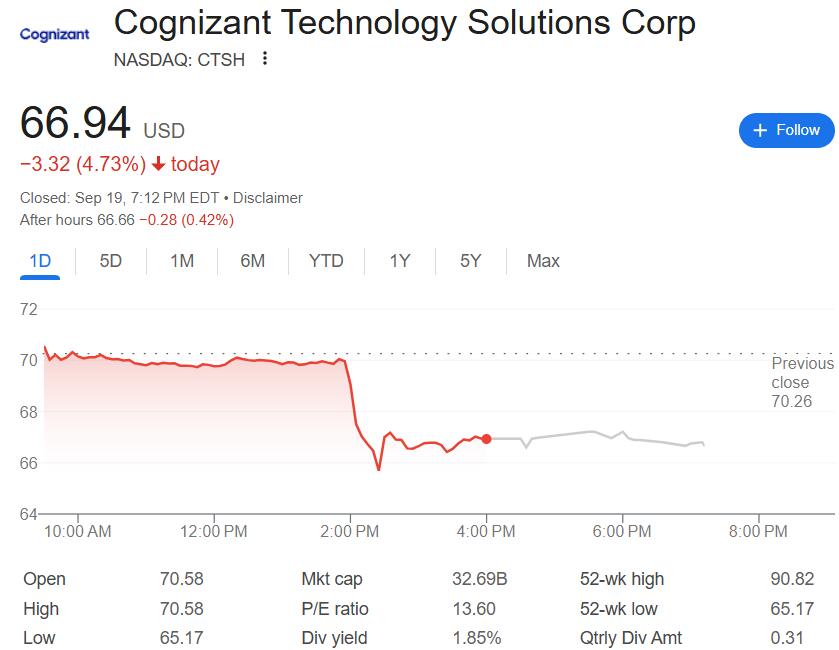The height and width of the screenshot is (650, 839).
Task: Click the red closing price dot on chart
Action: [486, 438]
